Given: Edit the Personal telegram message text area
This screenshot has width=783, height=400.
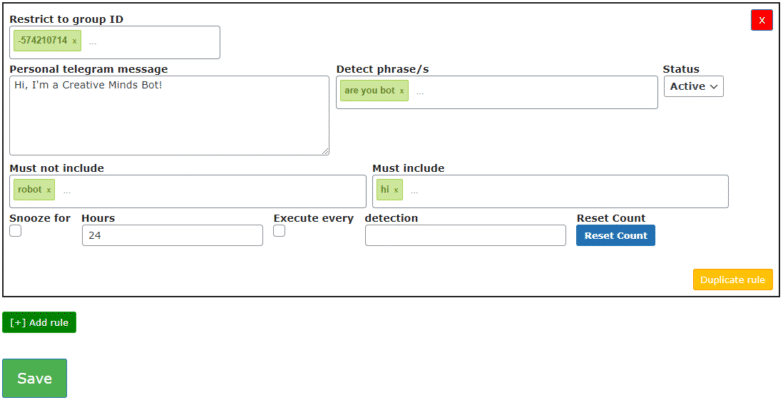Looking at the screenshot, I should point(168,115).
